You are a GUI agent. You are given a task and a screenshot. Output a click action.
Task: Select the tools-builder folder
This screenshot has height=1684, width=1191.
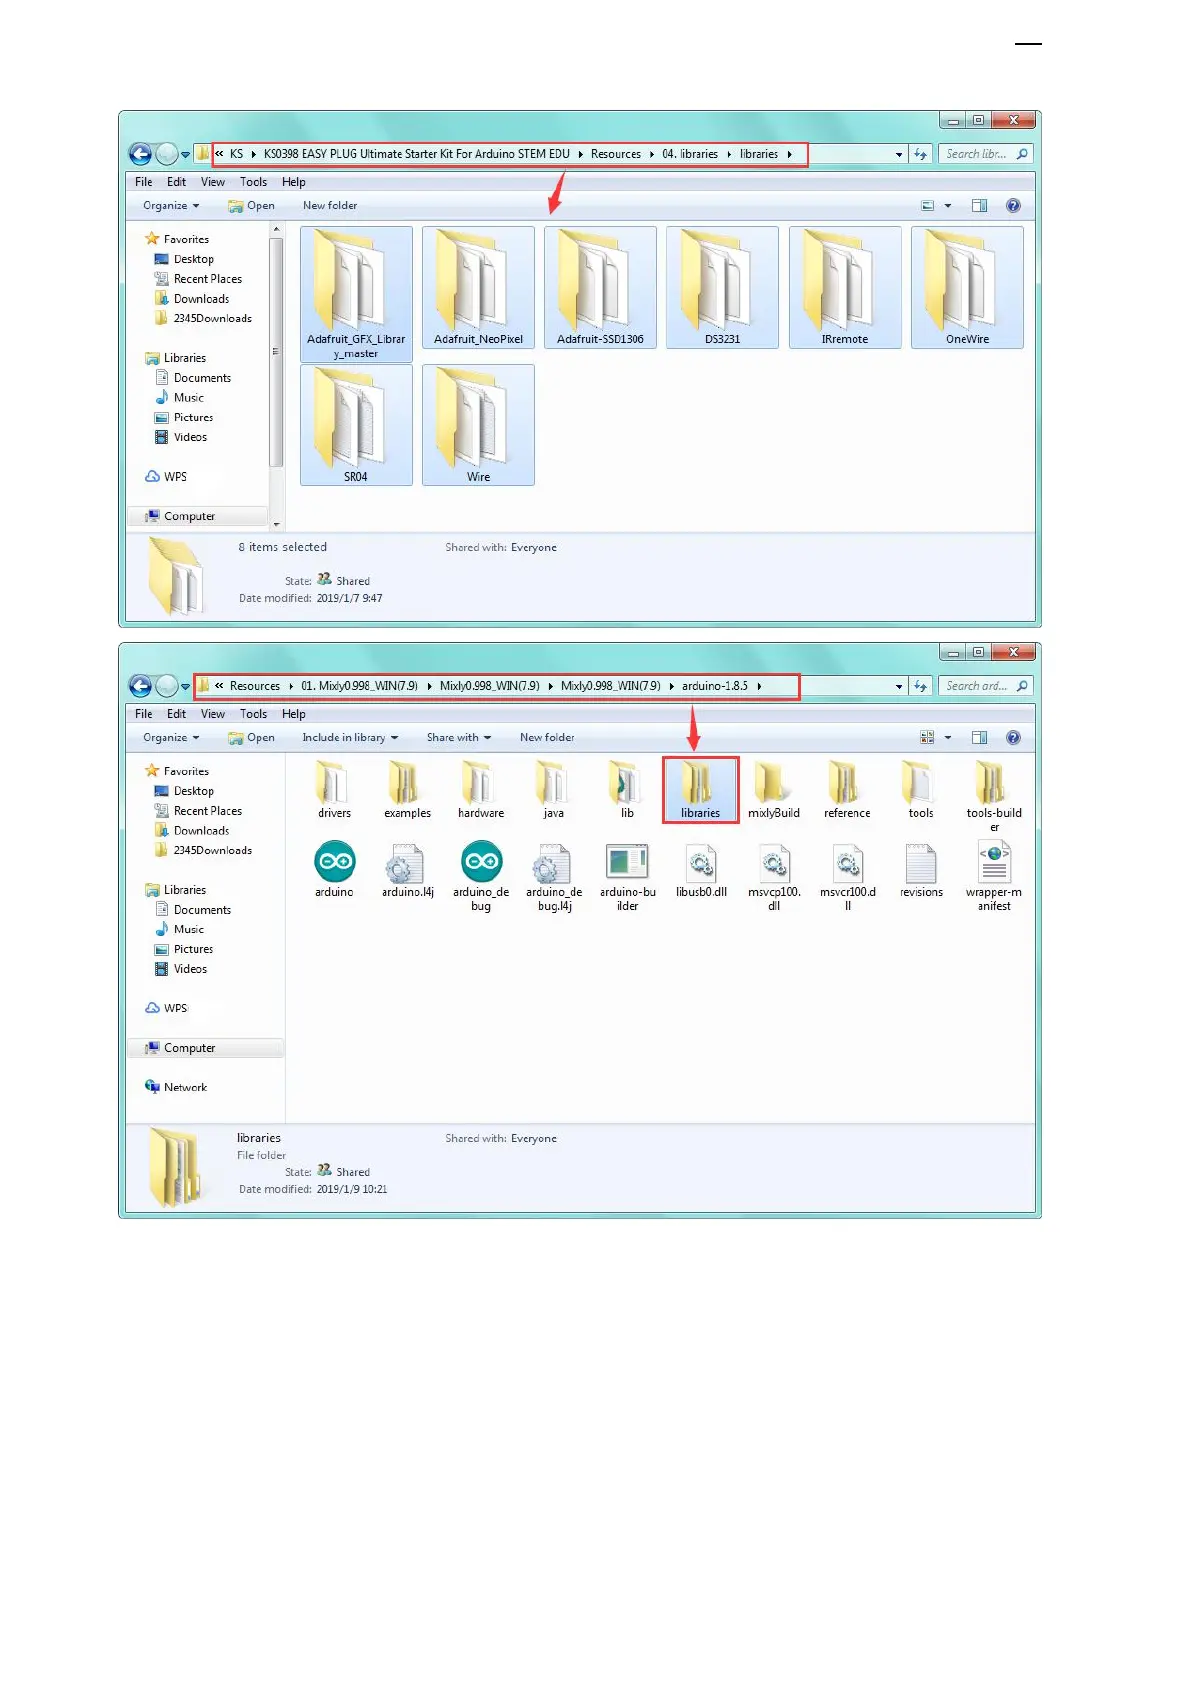pyautogui.click(x=994, y=796)
